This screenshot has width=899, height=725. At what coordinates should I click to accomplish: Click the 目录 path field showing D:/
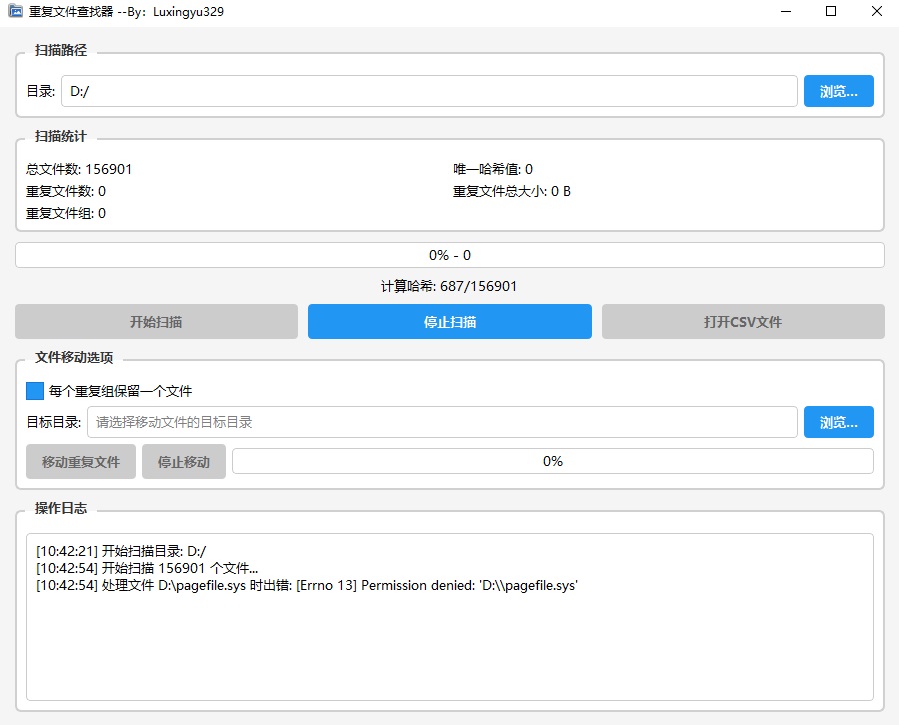(428, 91)
